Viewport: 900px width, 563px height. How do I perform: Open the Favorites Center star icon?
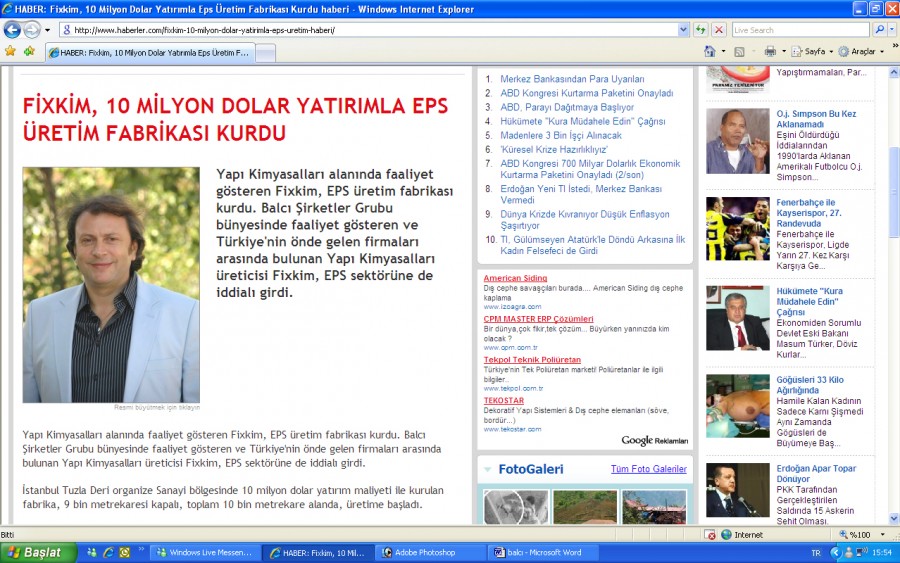[x=10, y=52]
